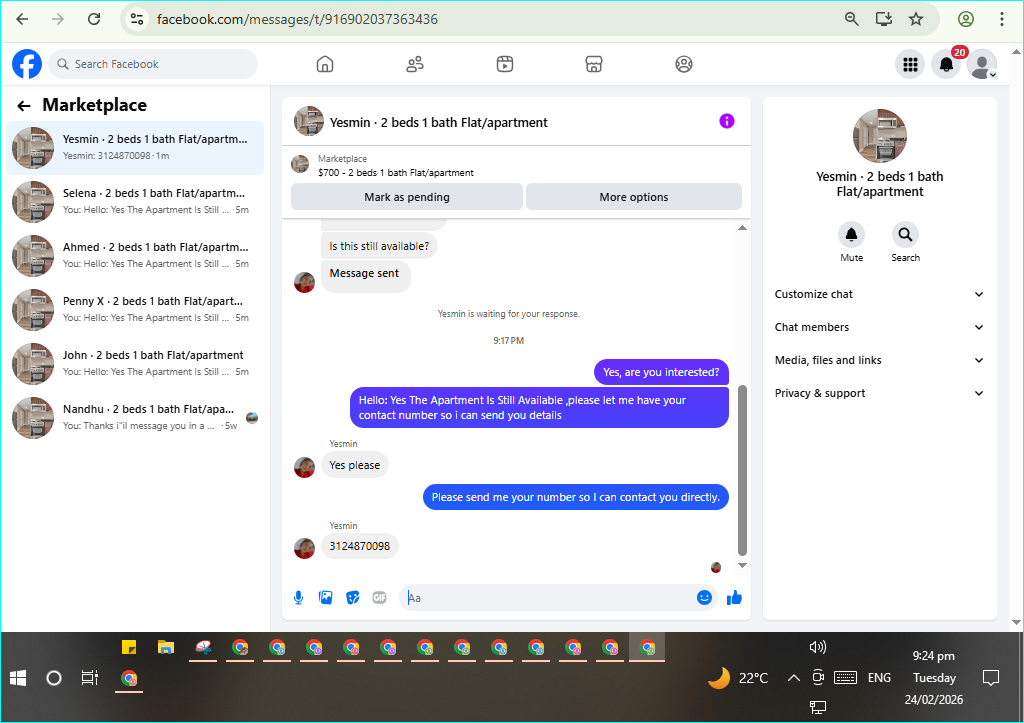Choose a sticker icon
The height and width of the screenshot is (723, 1024).
tap(353, 598)
